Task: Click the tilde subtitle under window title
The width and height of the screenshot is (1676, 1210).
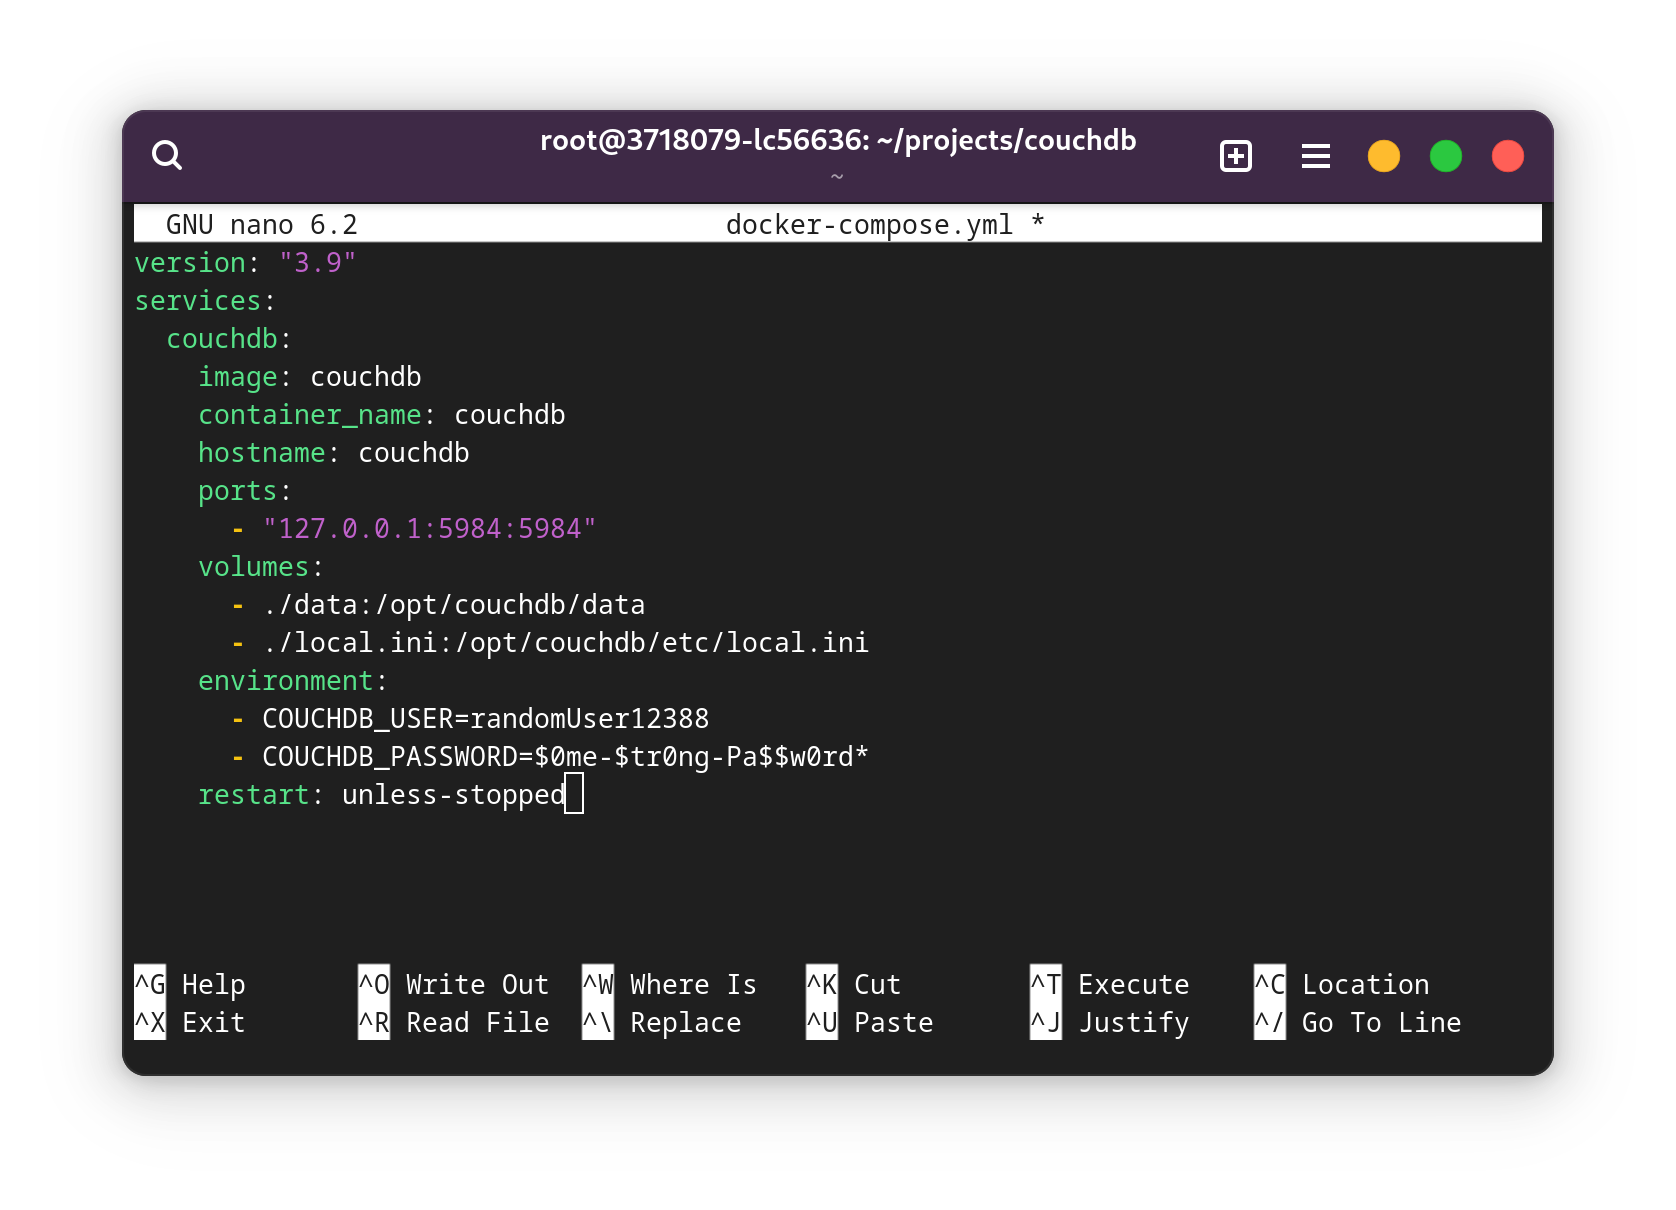Action: (x=837, y=177)
